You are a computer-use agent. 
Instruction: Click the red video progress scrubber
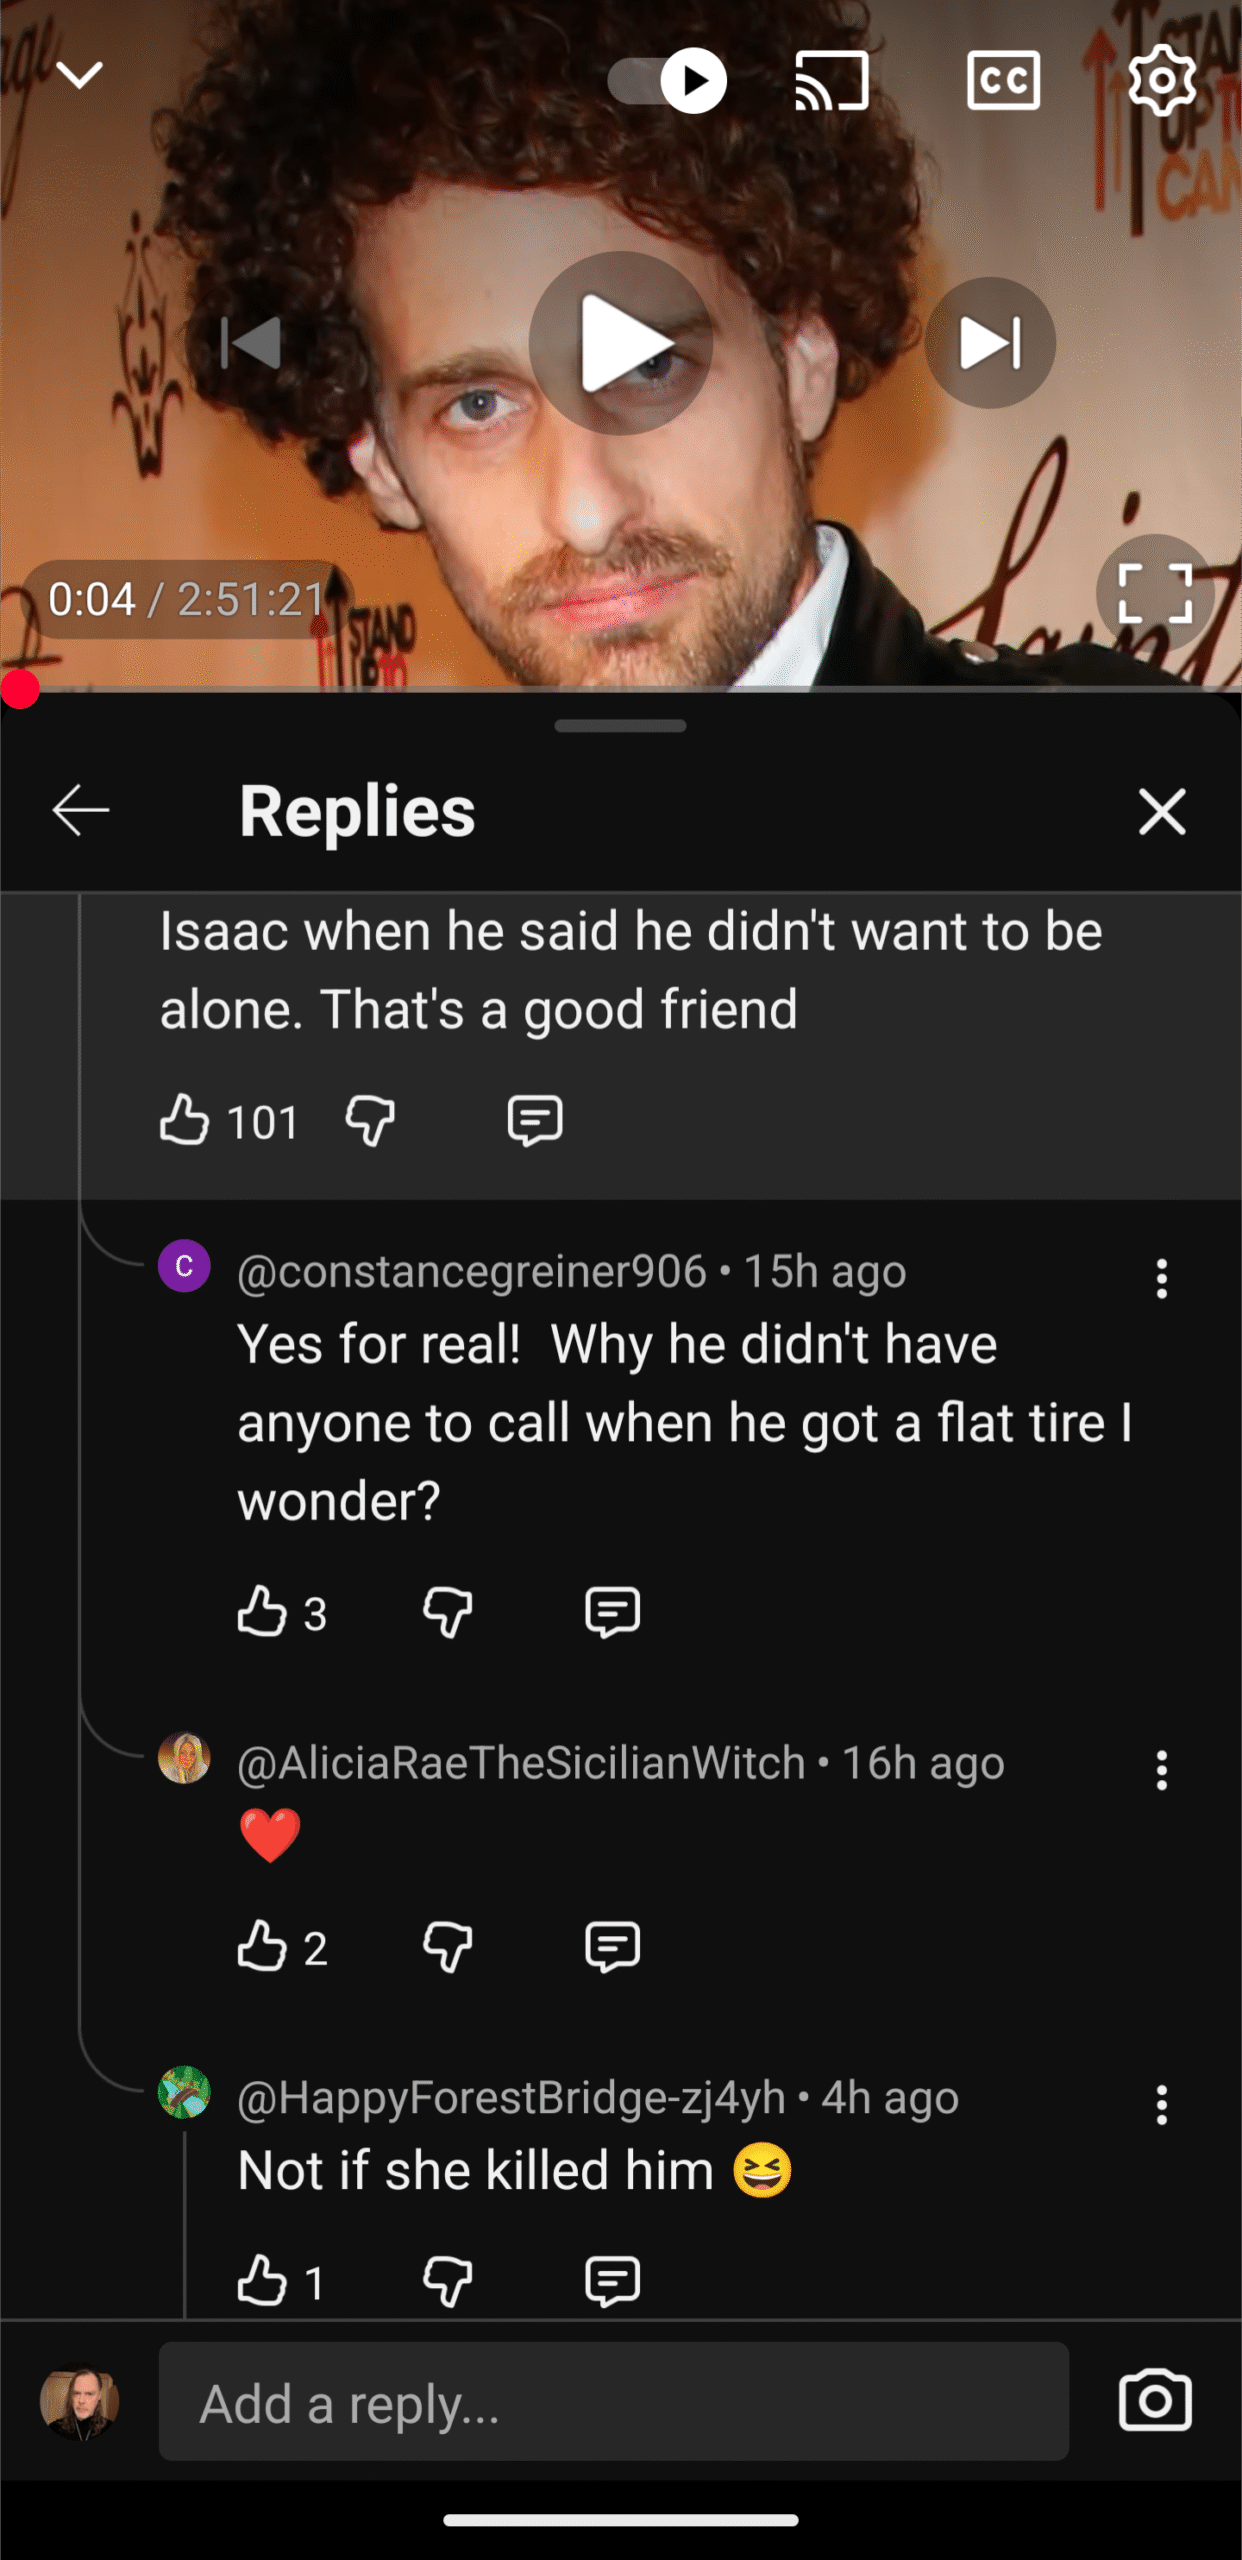(20, 689)
